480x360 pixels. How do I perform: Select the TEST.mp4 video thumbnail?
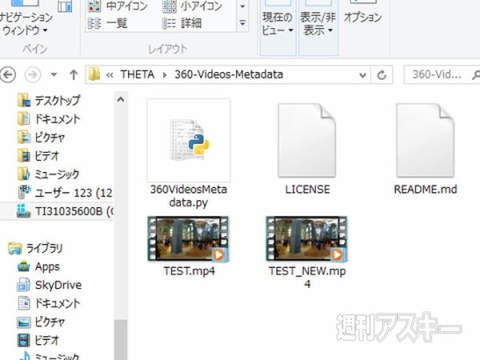point(189,239)
